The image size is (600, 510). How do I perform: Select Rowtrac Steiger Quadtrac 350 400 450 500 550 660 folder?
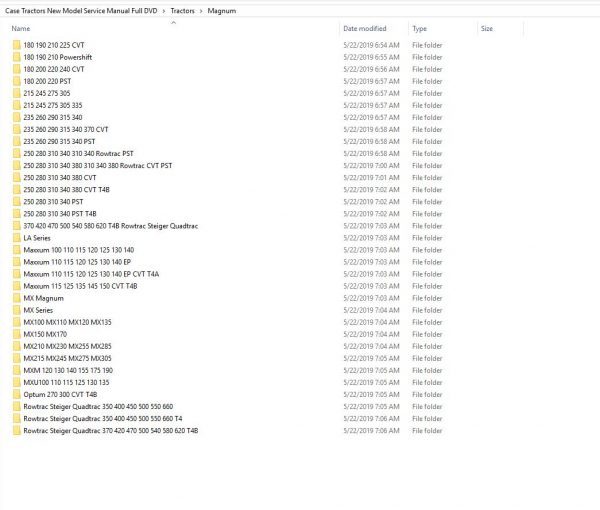pyautogui.click(x=98, y=407)
